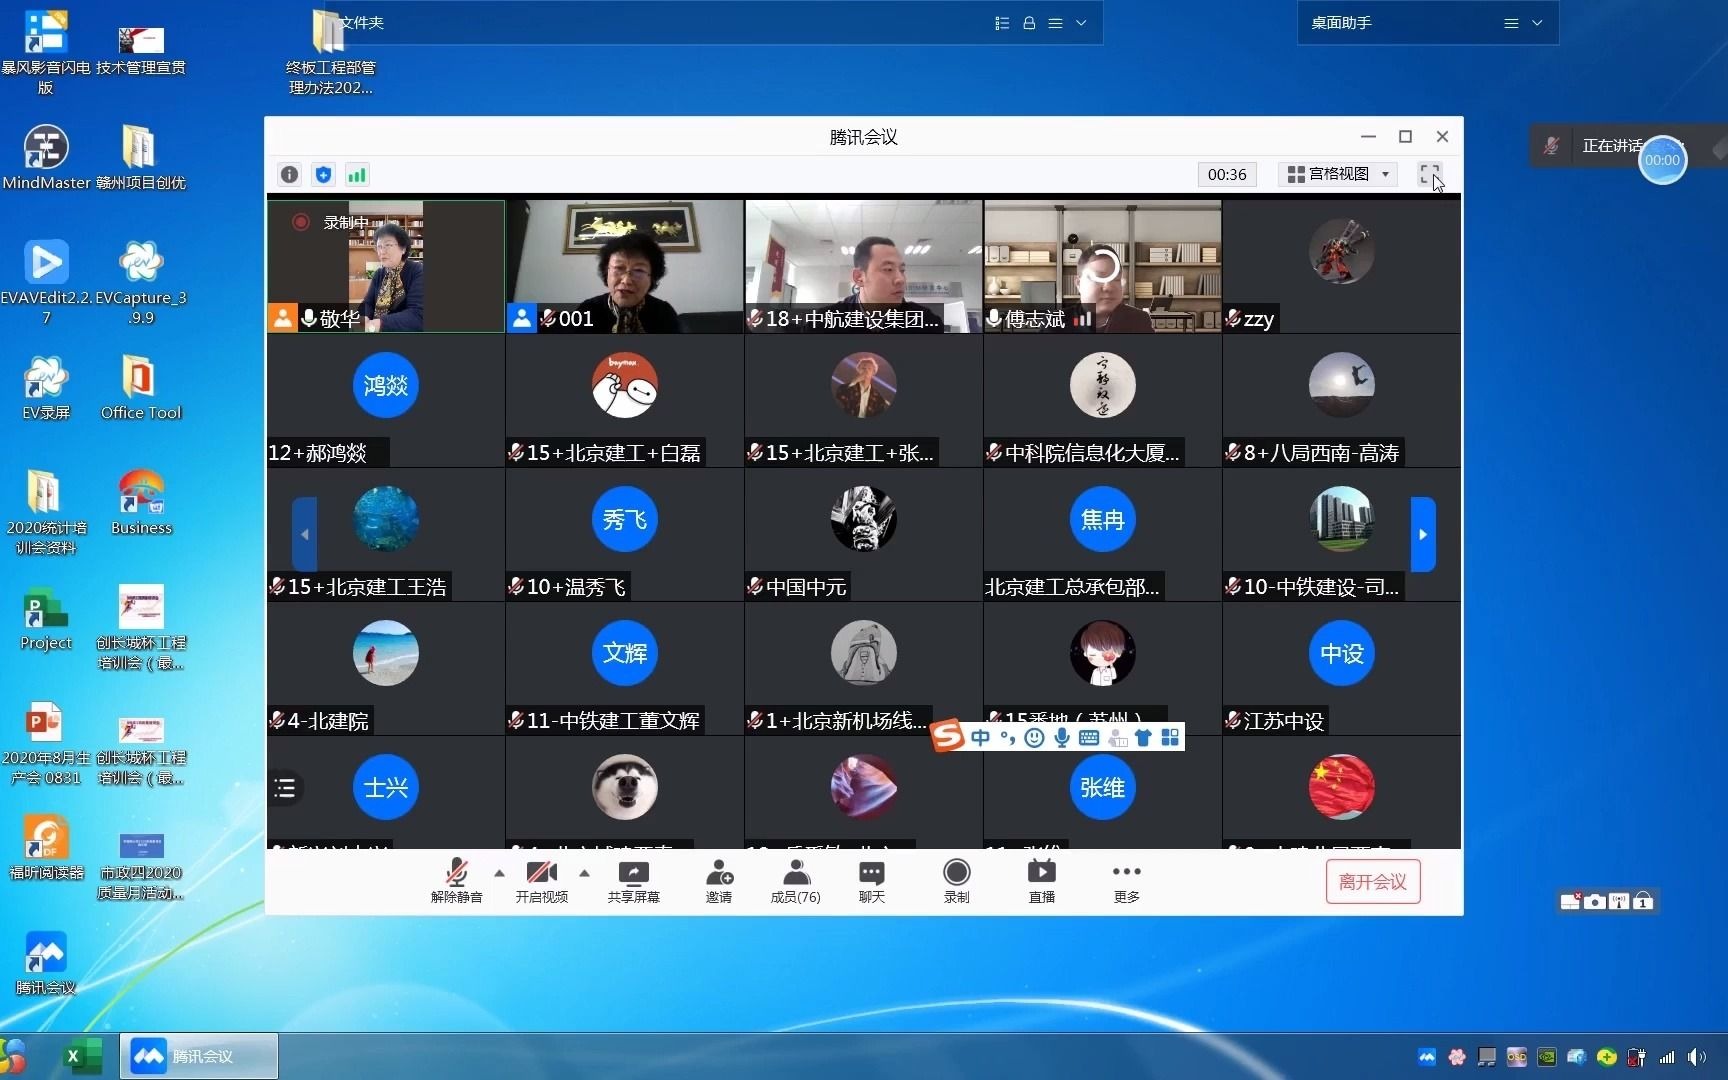Click Sogou voice input microphone
Image resolution: width=1728 pixels, height=1080 pixels.
(x=1062, y=738)
